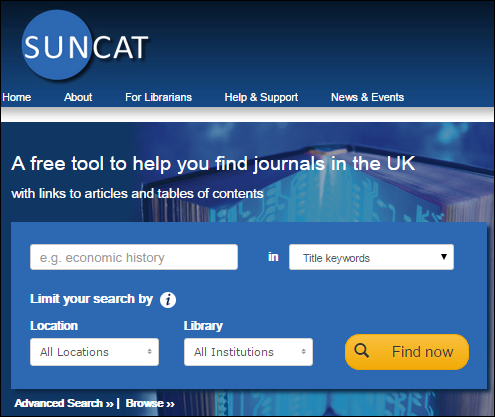This screenshot has height=417, width=495.
Task: Open the Advanced Search link
Action: [64, 403]
